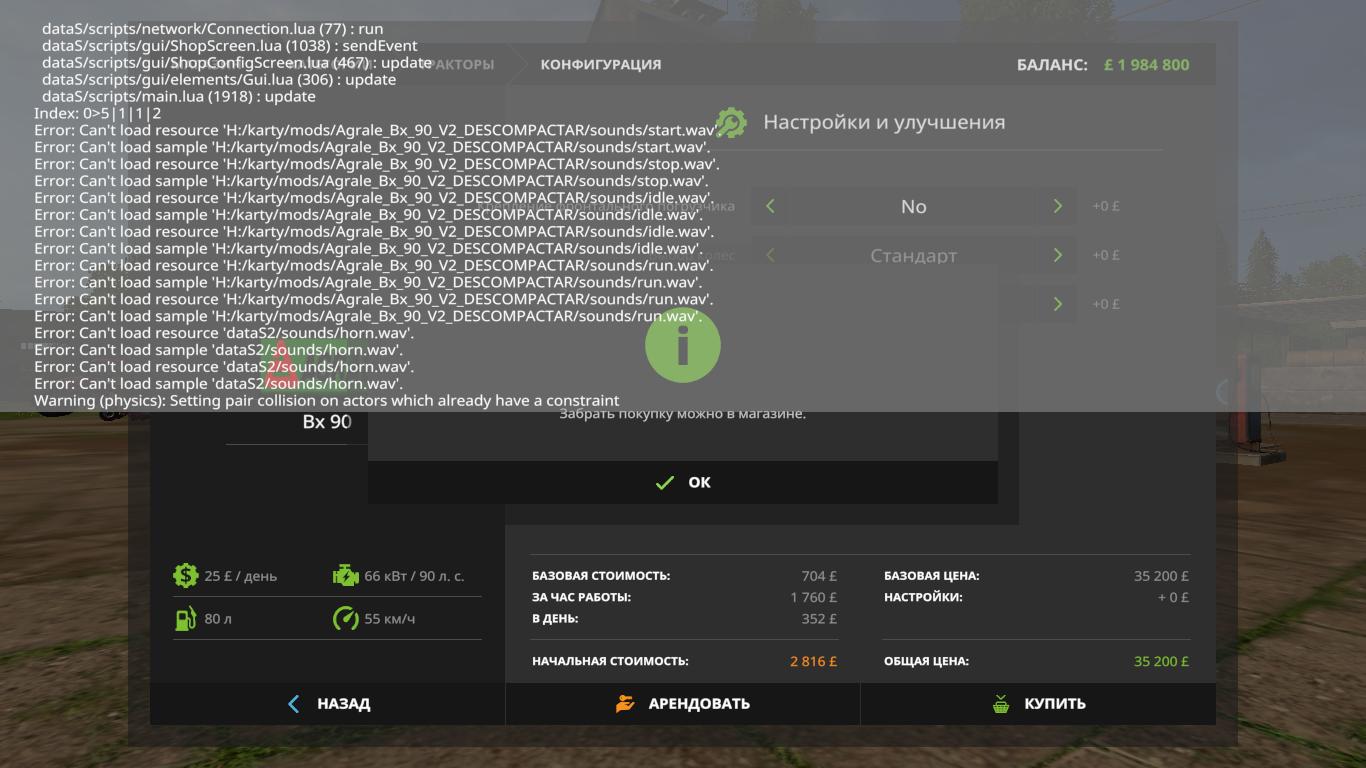The image size is (1366, 768).
Task: Click the rent hand icon beside АРЕНДОВАТЬ
Action: point(625,704)
